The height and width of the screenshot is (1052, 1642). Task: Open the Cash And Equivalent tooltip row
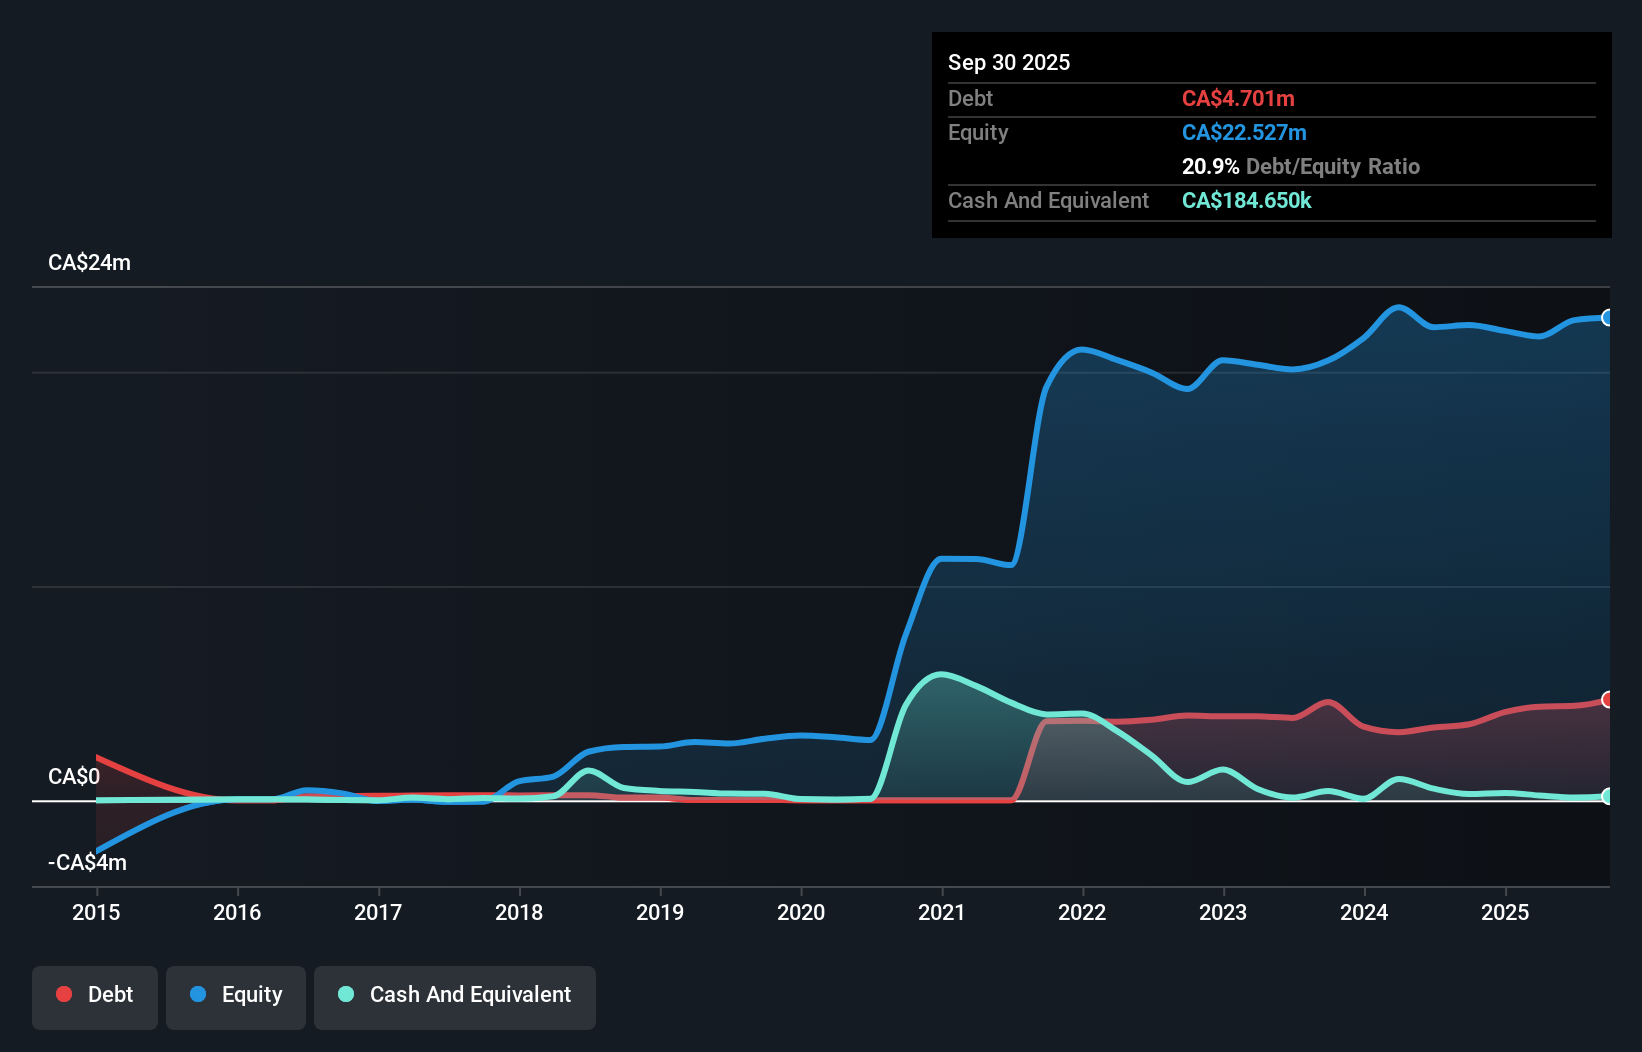click(x=1048, y=200)
